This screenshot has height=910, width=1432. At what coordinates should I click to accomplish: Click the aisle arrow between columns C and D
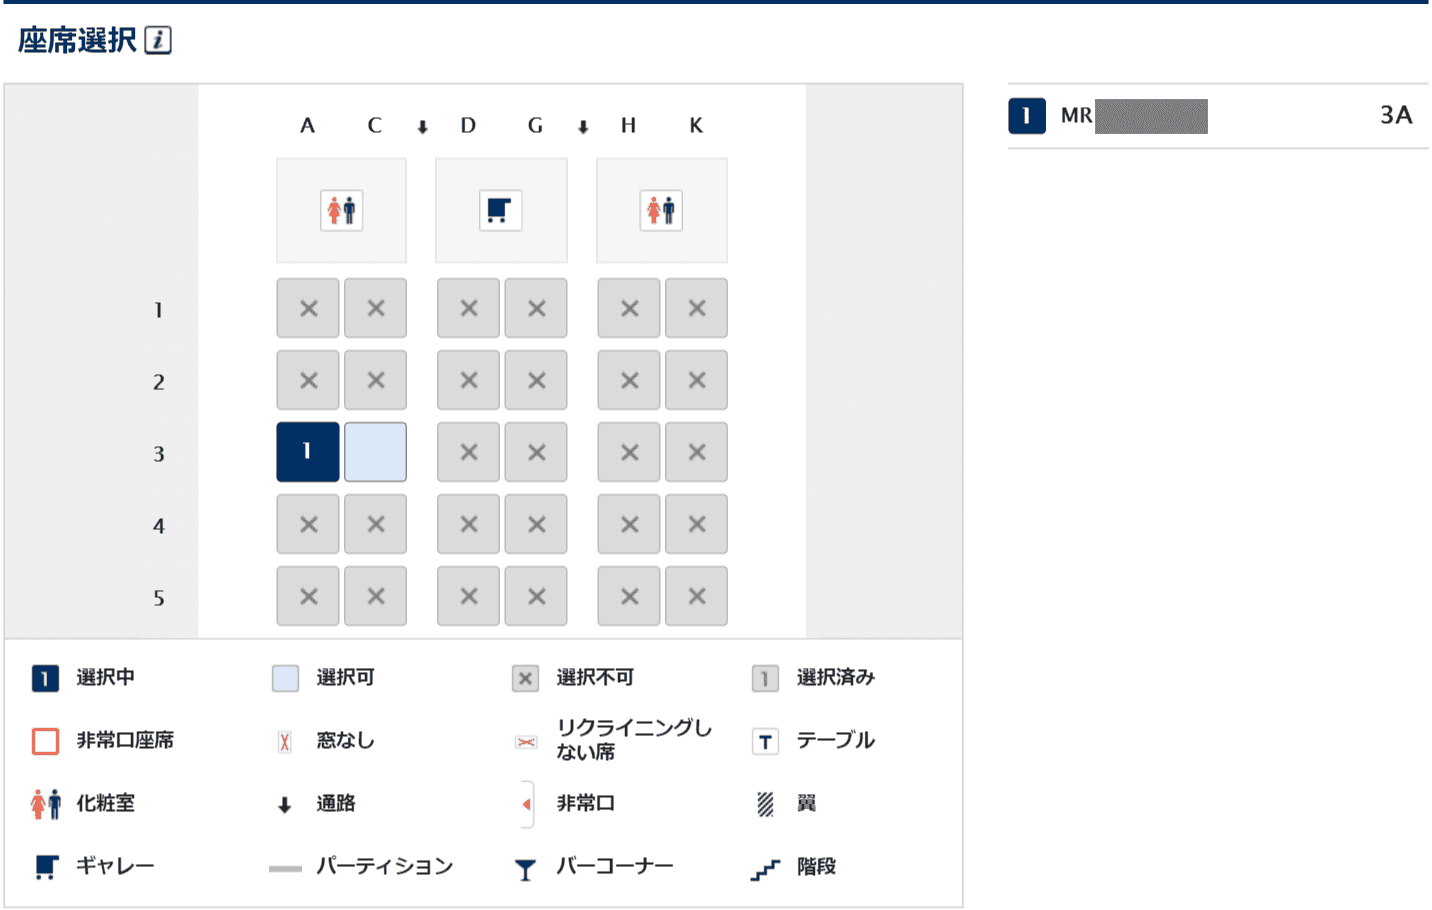pyautogui.click(x=423, y=127)
